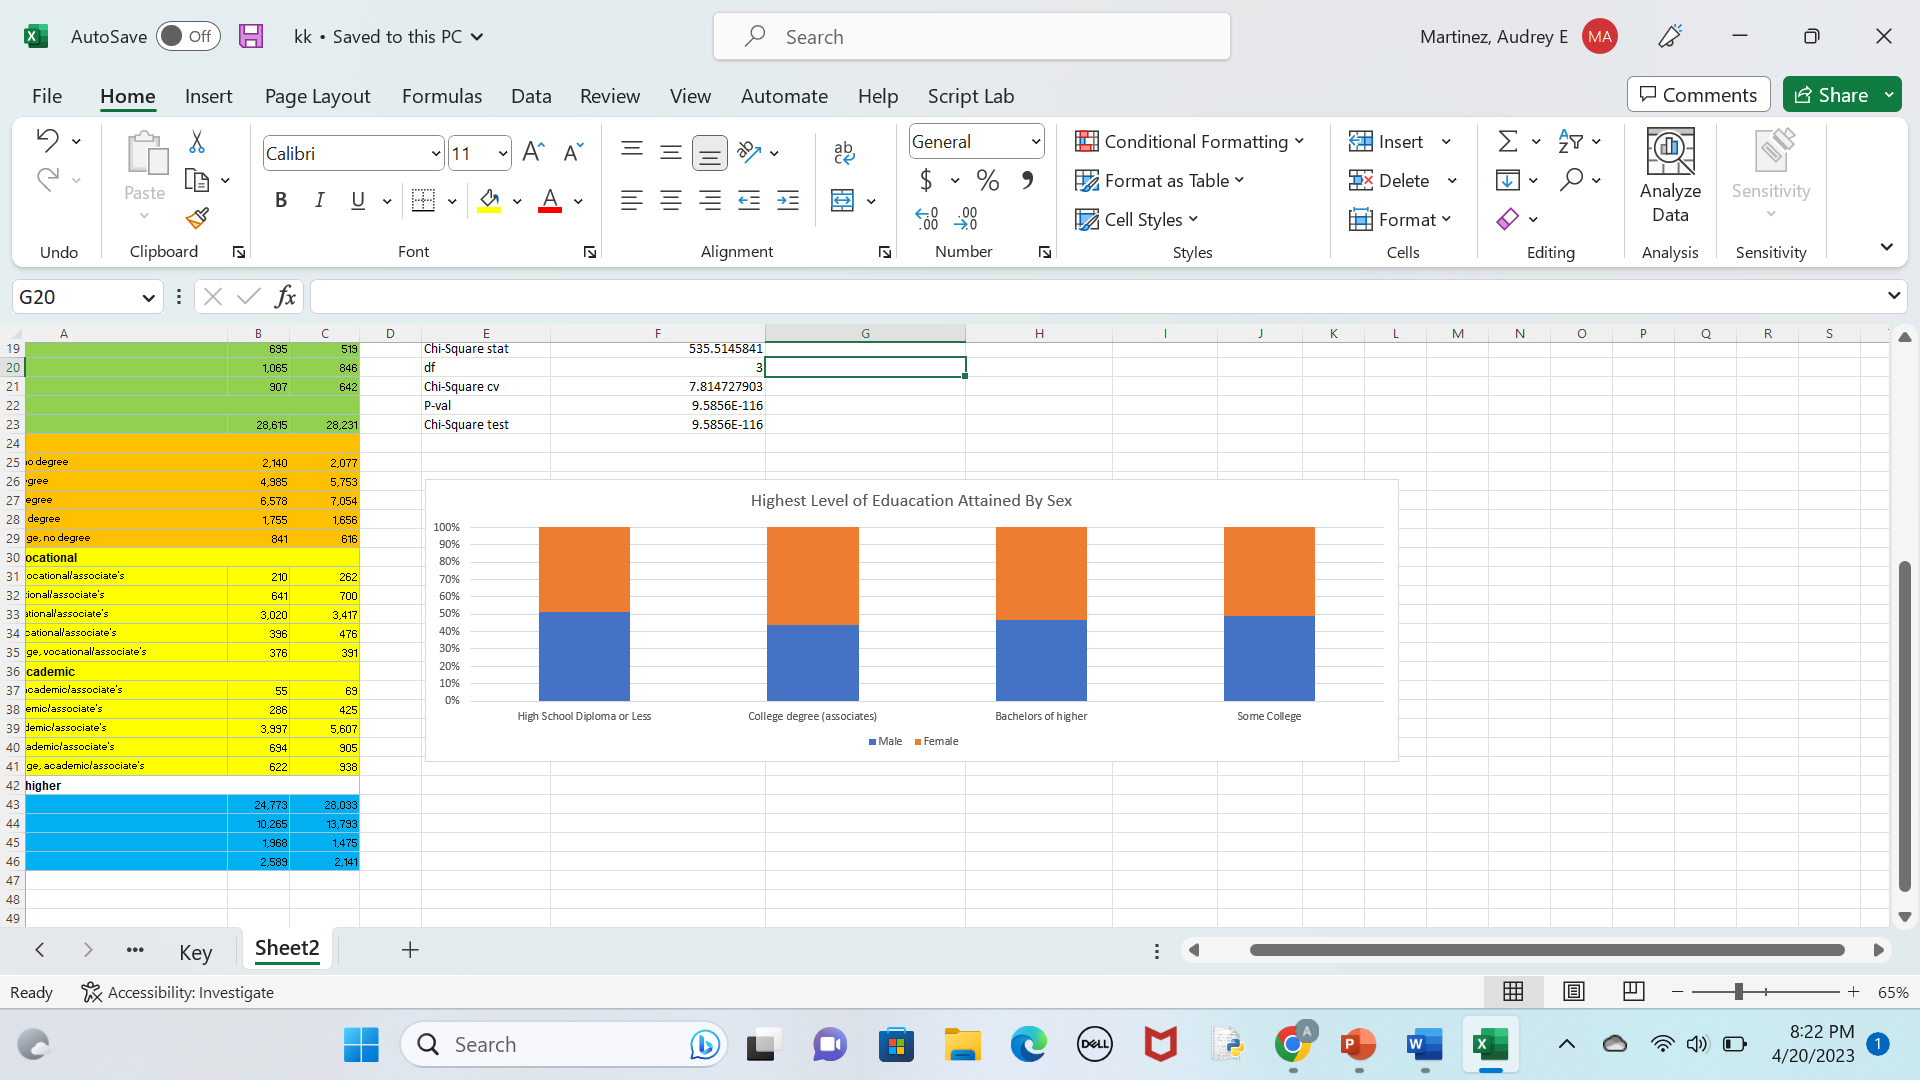Image resolution: width=1920 pixels, height=1080 pixels.
Task: Click the Increase Font Size icon
Action: pos(533,152)
